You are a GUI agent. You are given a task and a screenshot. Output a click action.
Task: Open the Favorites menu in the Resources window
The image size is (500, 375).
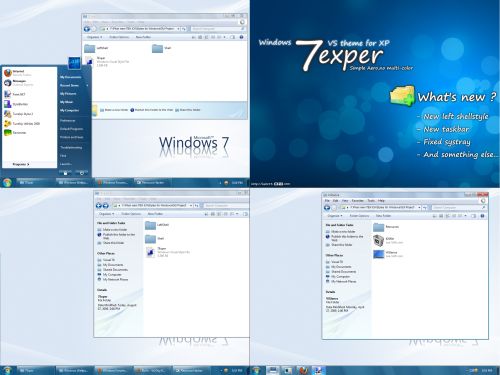(358, 201)
